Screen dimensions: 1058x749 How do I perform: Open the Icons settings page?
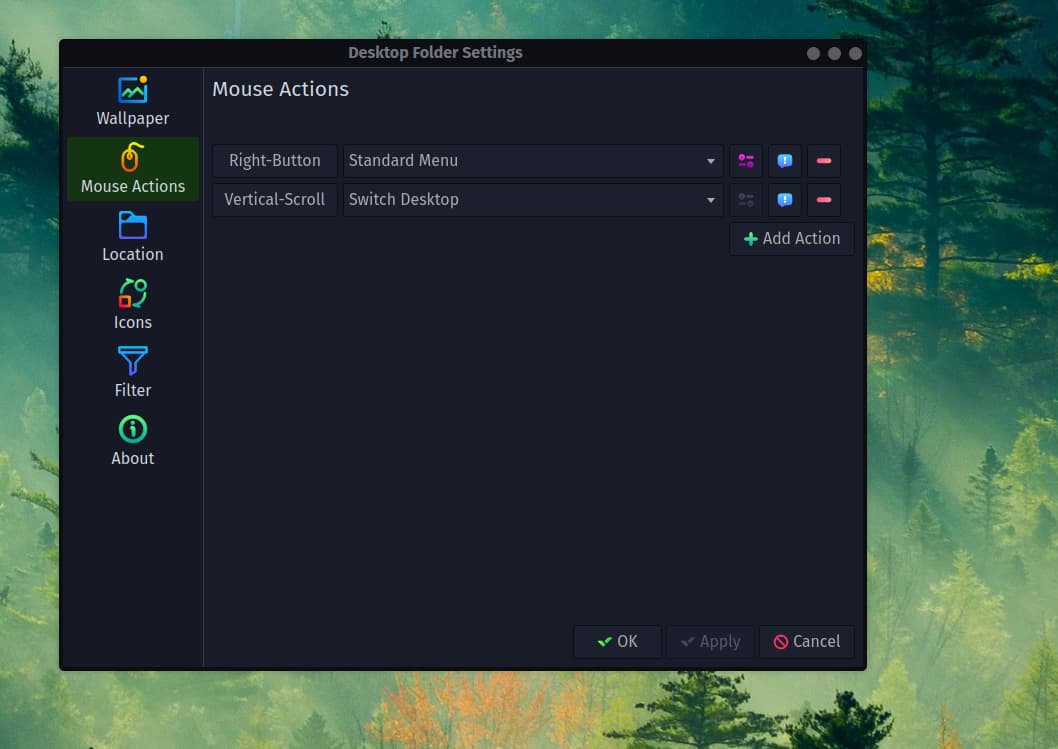point(133,305)
